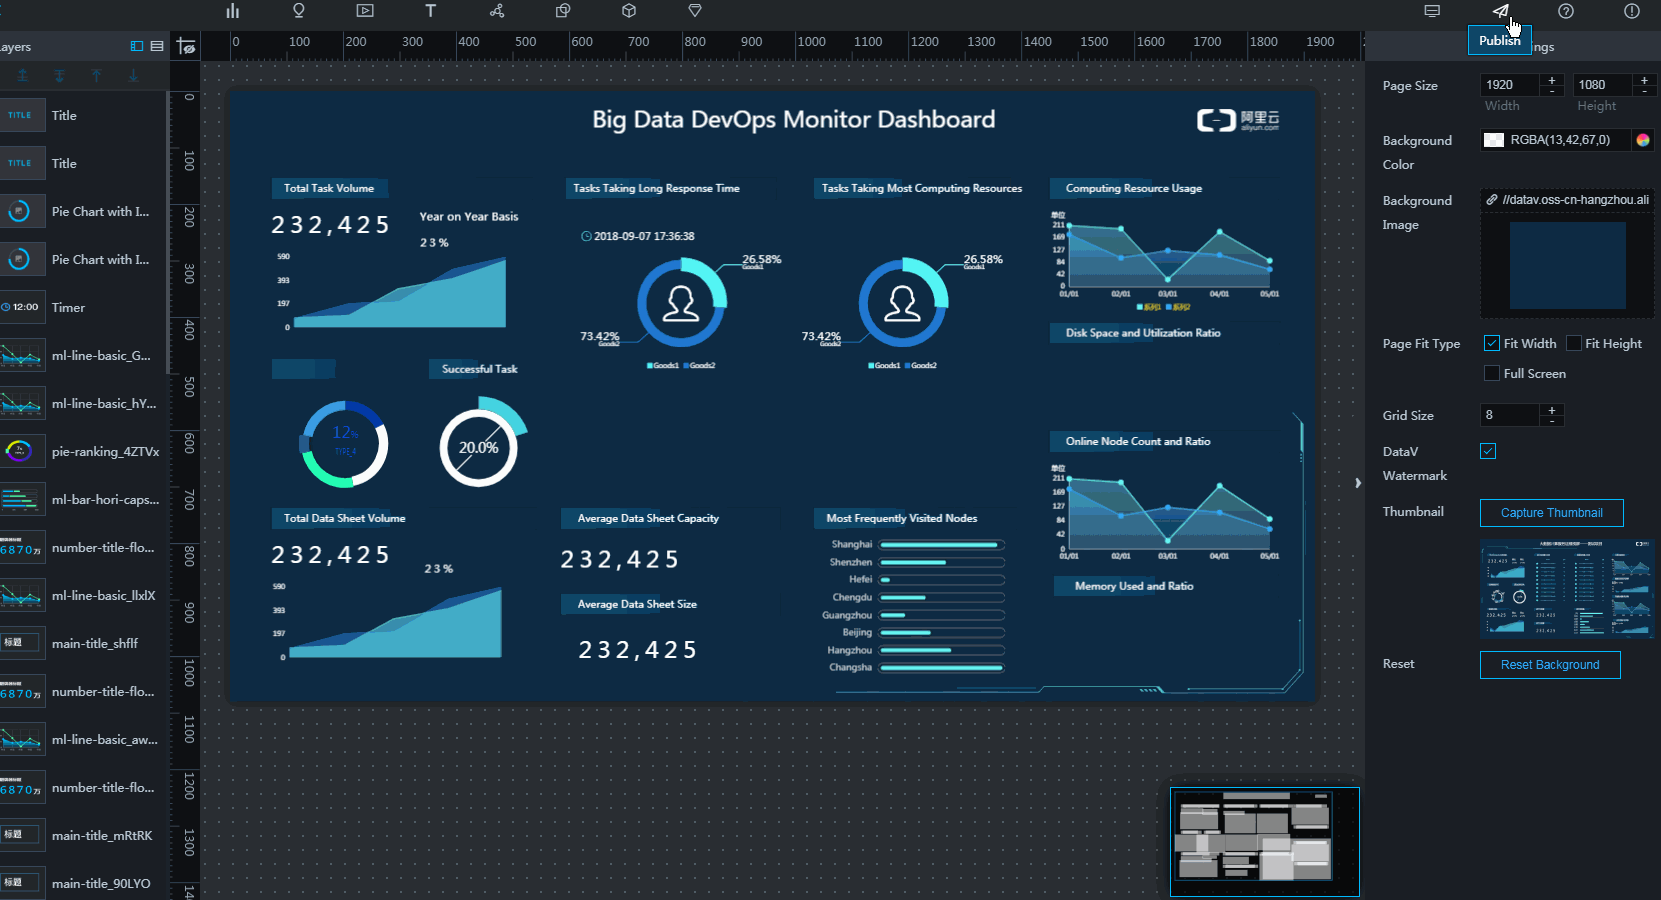Screen dimensions: 1661x900
Task: Open the text widgets (T) menu
Action: 431,11
